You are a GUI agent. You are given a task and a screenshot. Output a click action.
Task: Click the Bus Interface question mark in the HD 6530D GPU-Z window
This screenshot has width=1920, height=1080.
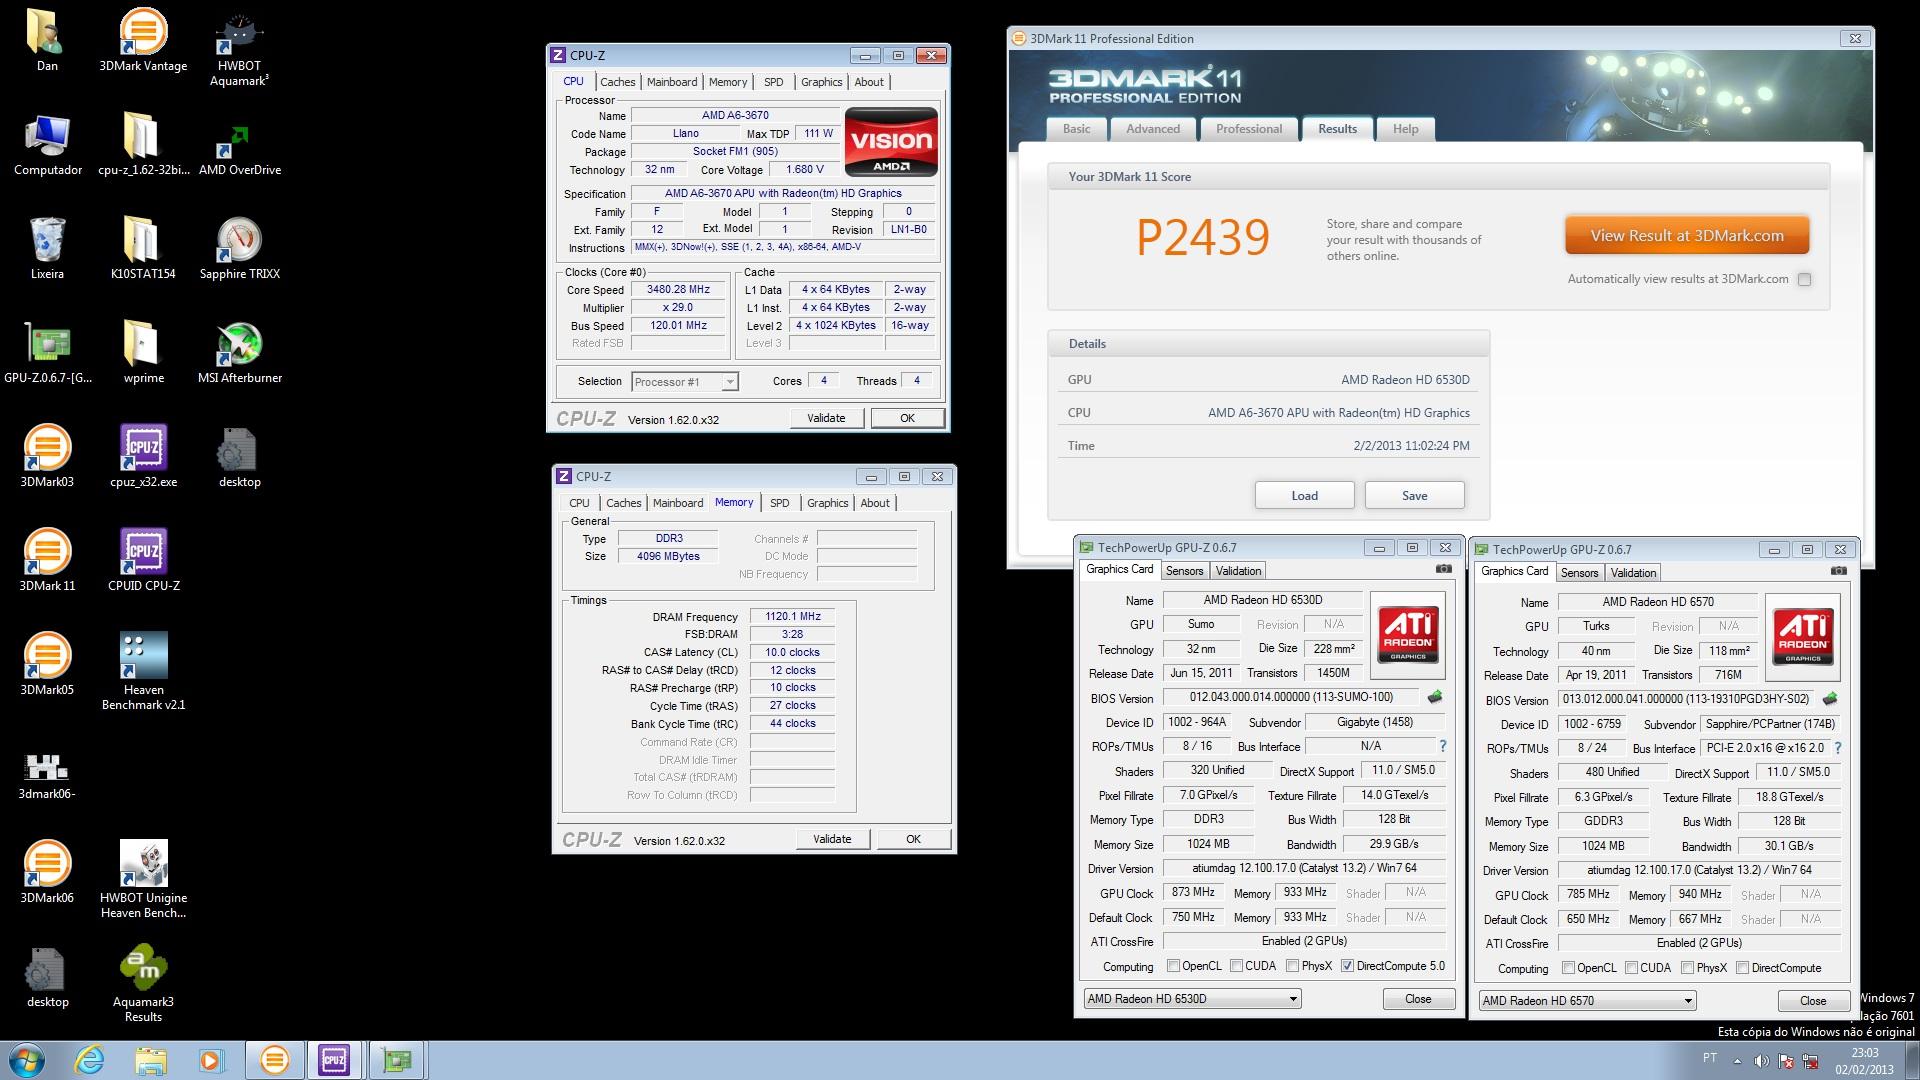coord(1443,746)
